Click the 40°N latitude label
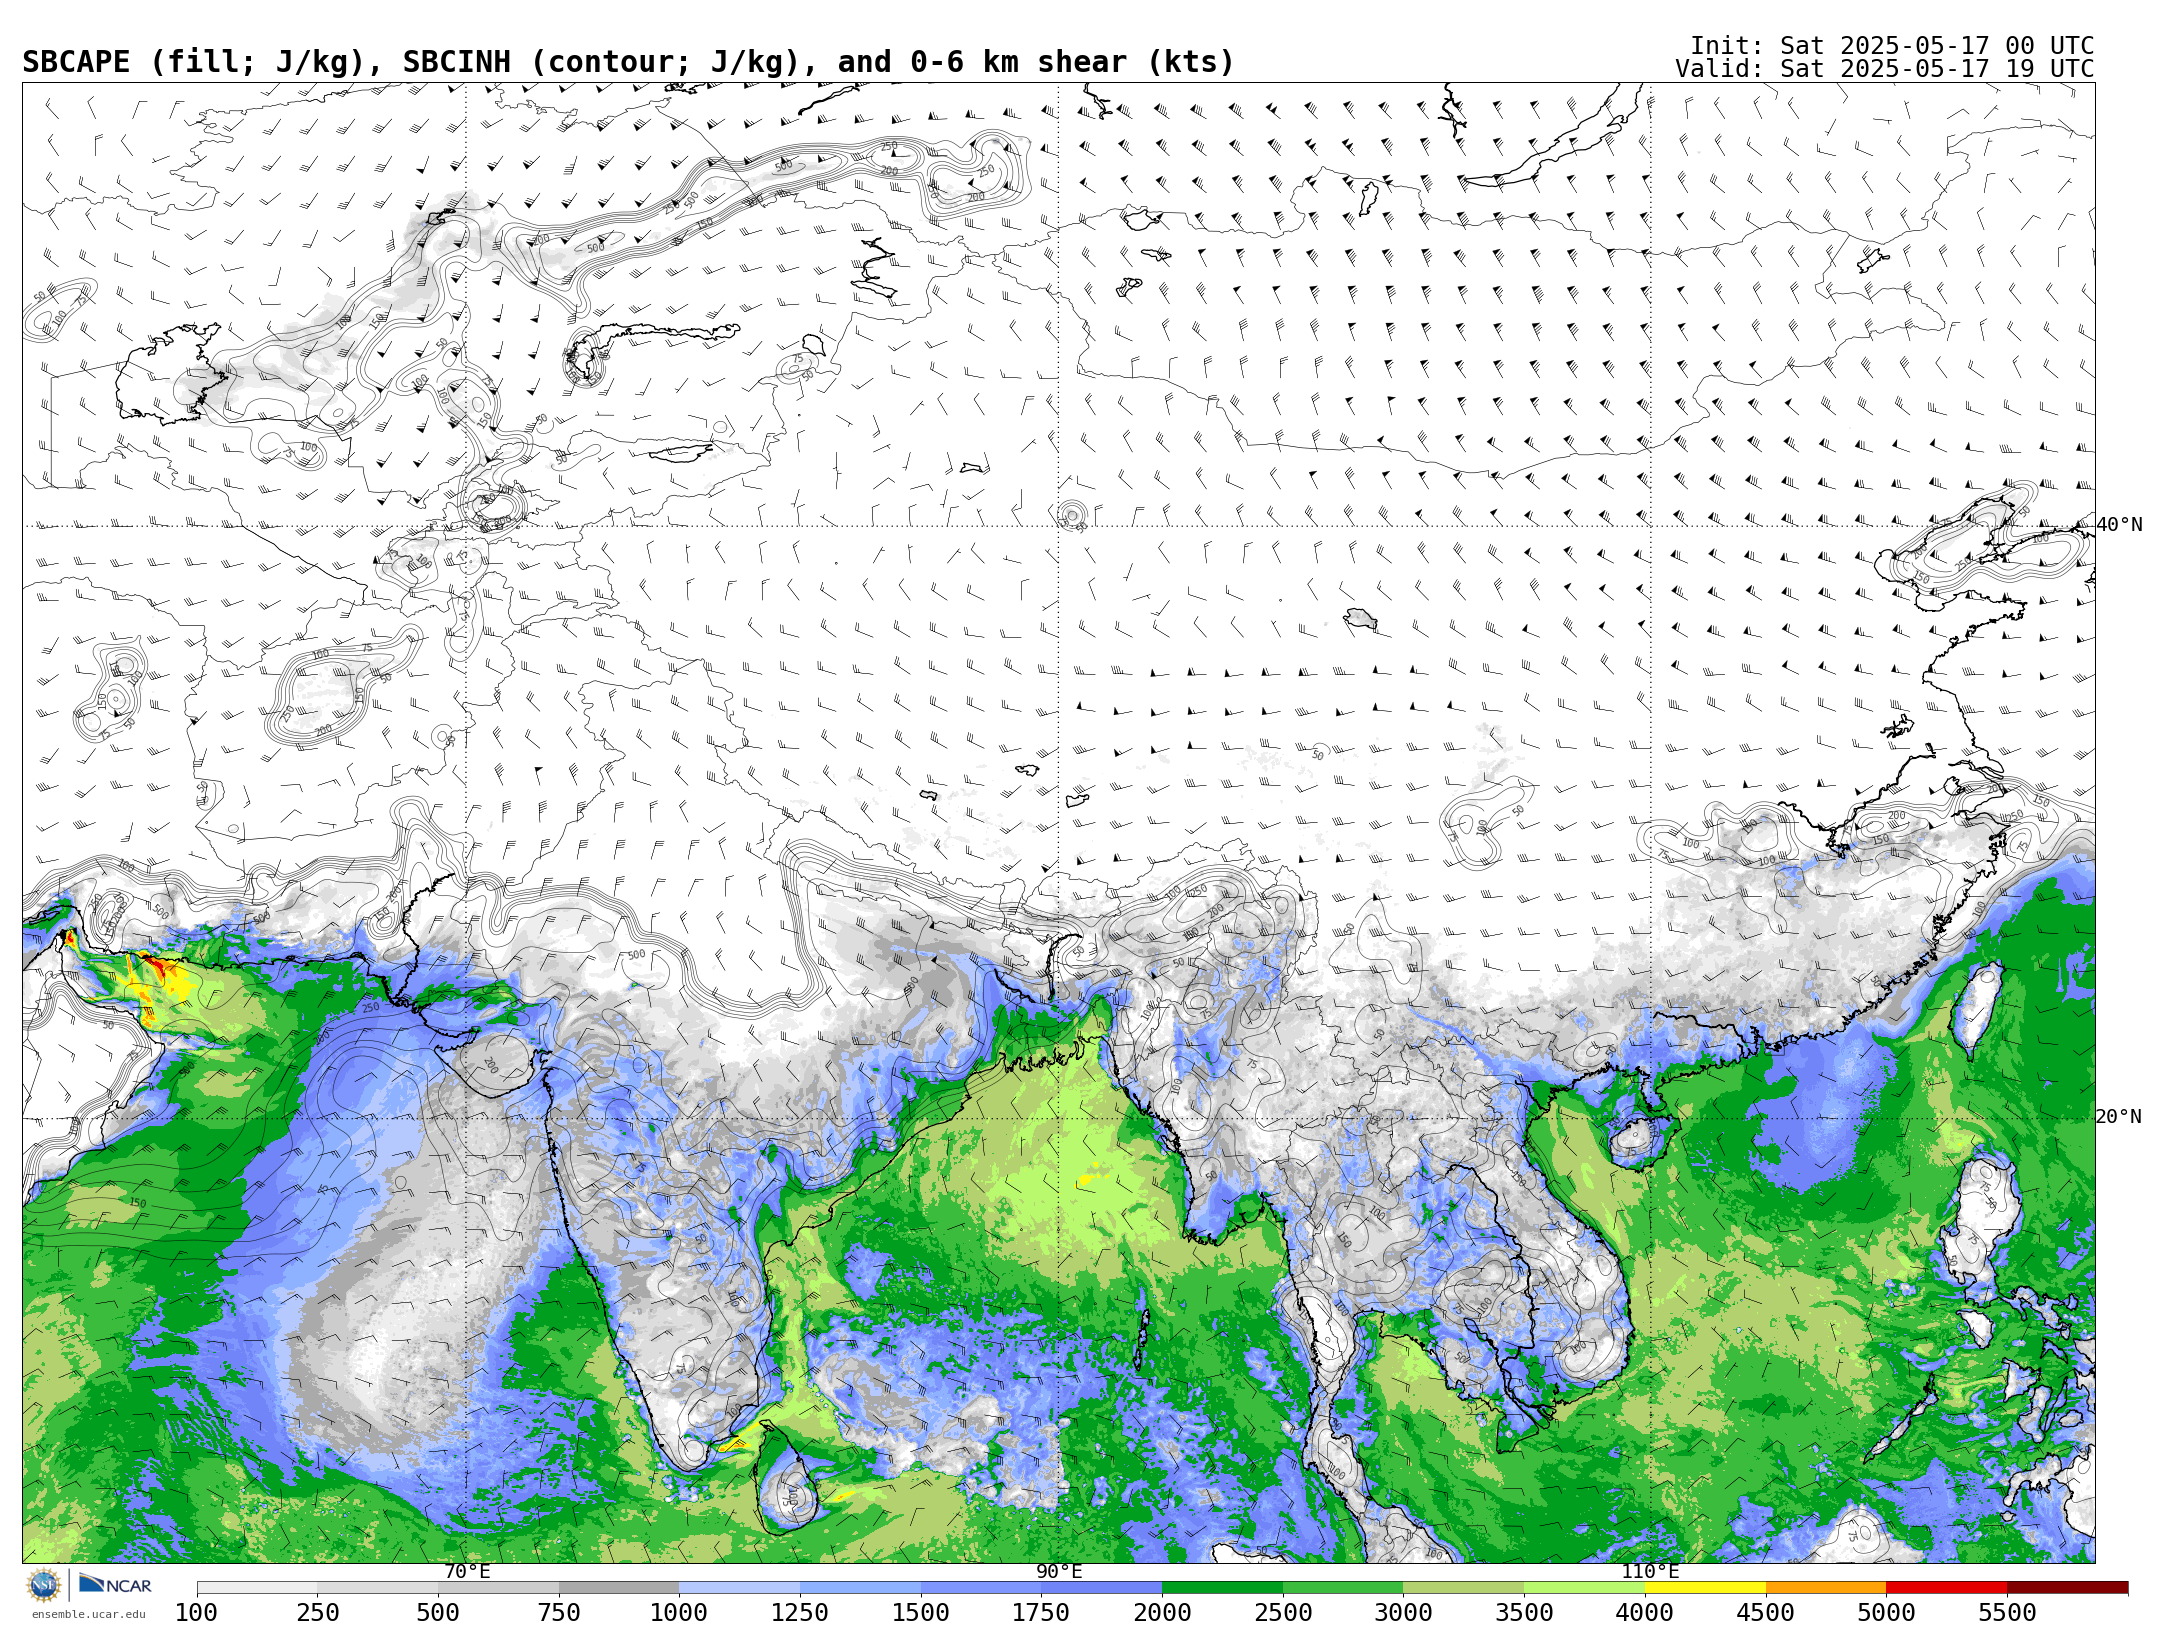This screenshot has width=2160, height=1626. [x=2119, y=525]
